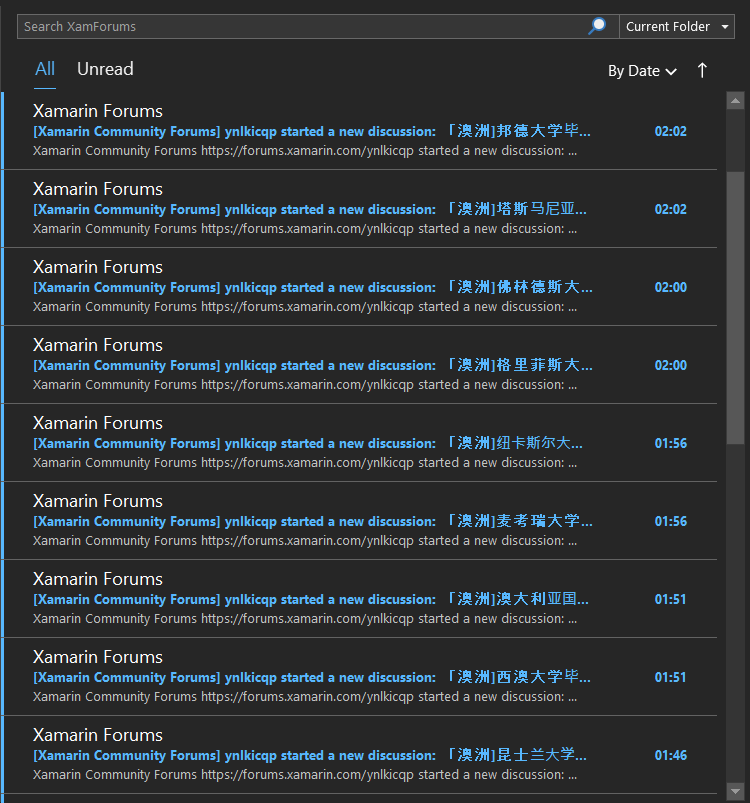Open the email subject 澳大利亚国
Image resolution: width=750 pixels, height=803 pixels.
[x=311, y=599]
